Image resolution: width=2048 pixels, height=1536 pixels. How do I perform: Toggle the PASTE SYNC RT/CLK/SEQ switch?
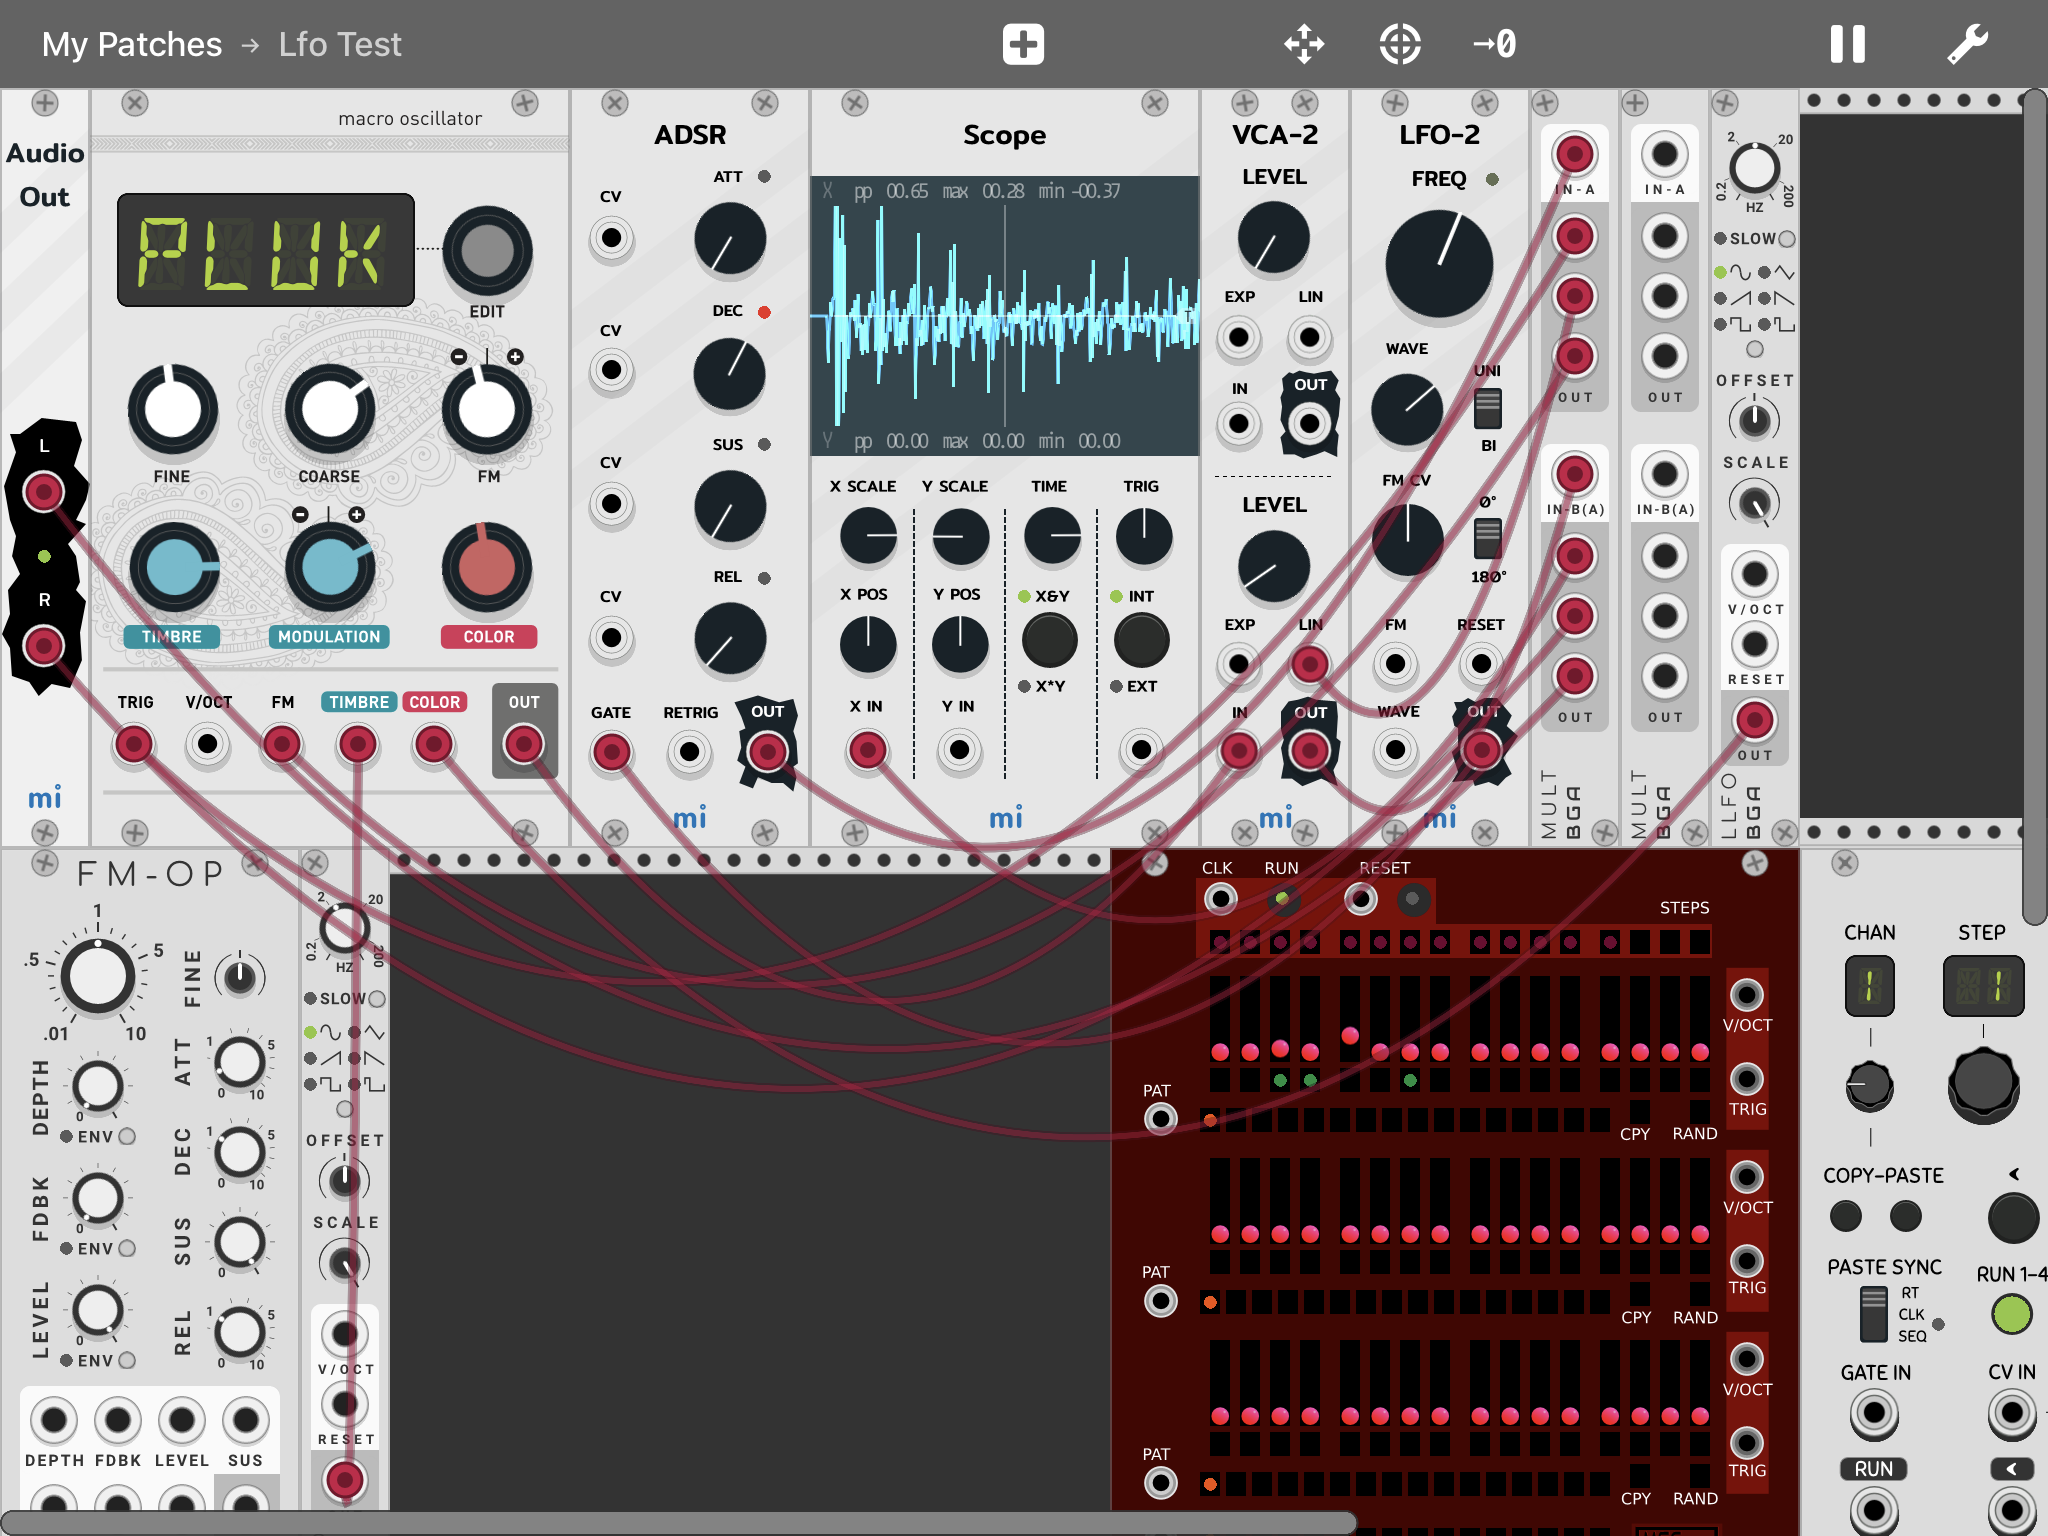(1873, 1314)
